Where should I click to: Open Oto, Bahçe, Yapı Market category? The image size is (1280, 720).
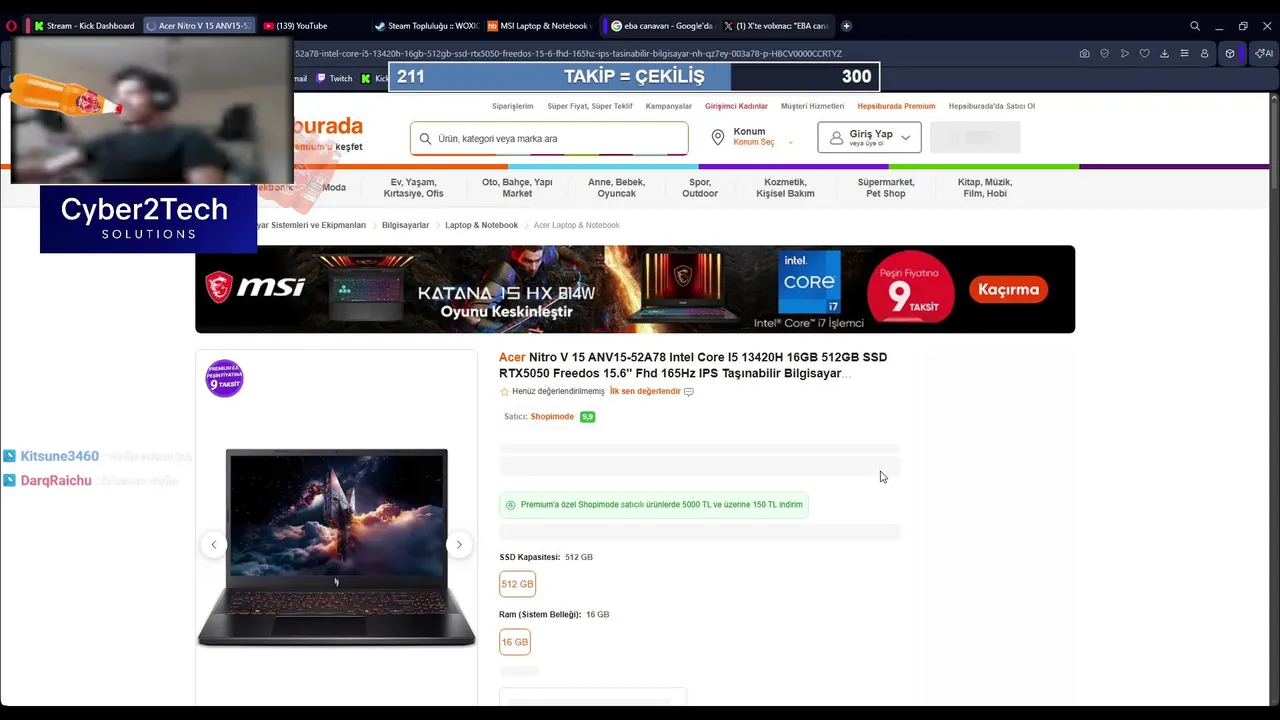point(517,188)
